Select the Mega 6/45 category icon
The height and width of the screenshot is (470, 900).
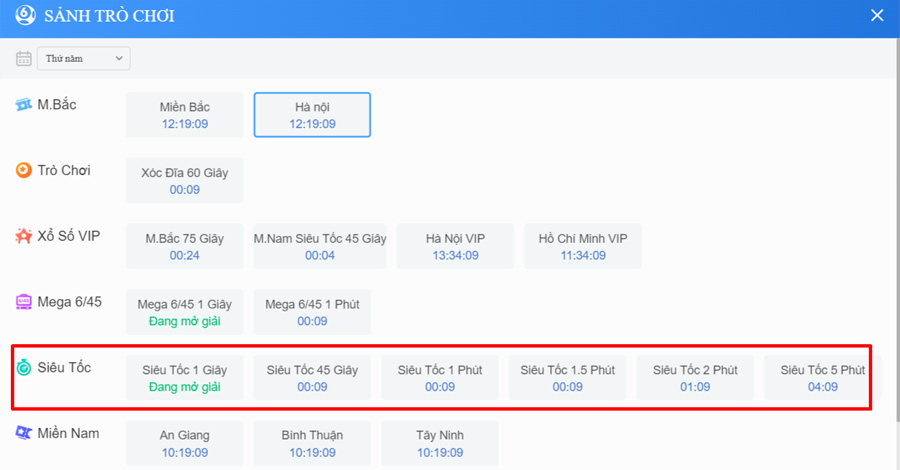pyautogui.click(x=24, y=301)
